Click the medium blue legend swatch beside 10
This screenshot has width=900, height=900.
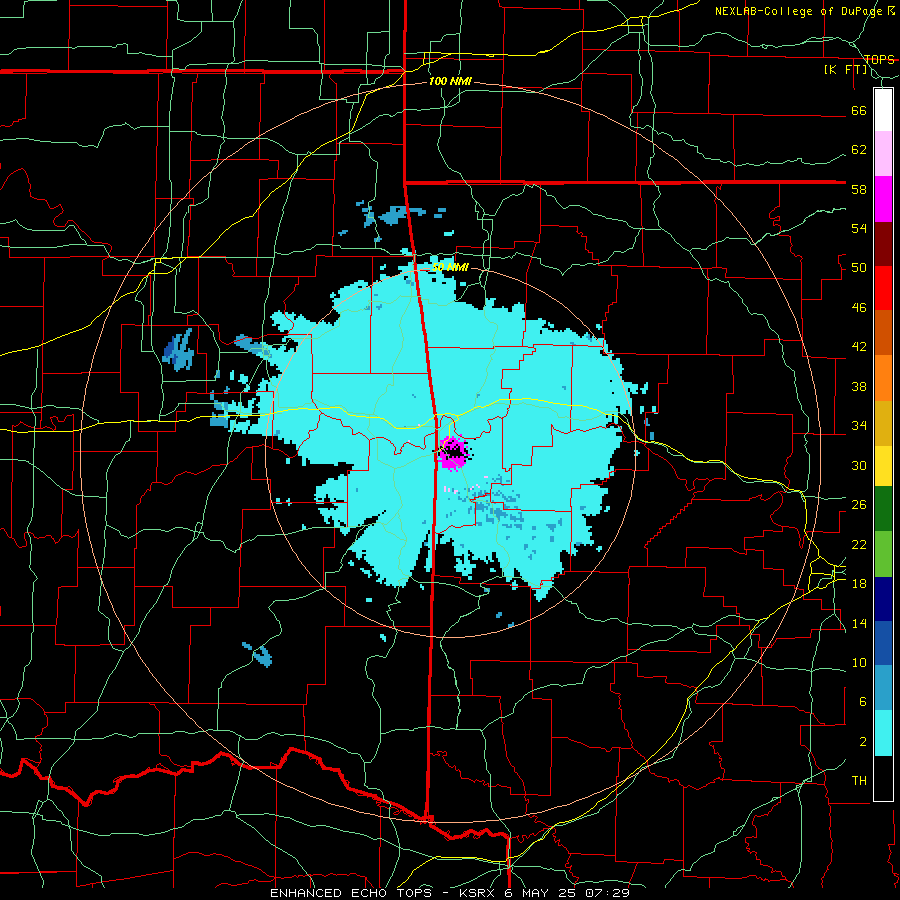pos(883,643)
